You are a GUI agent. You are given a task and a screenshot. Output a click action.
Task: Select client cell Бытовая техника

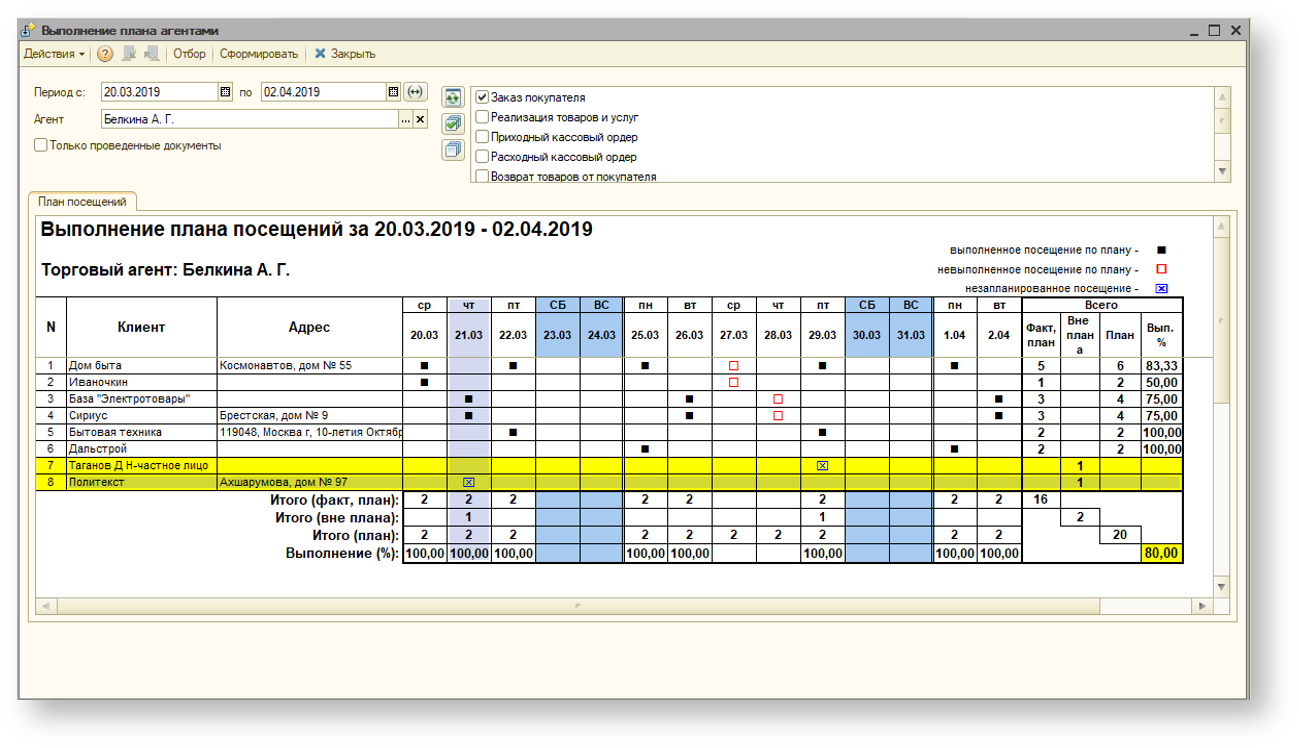[x=141, y=432]
